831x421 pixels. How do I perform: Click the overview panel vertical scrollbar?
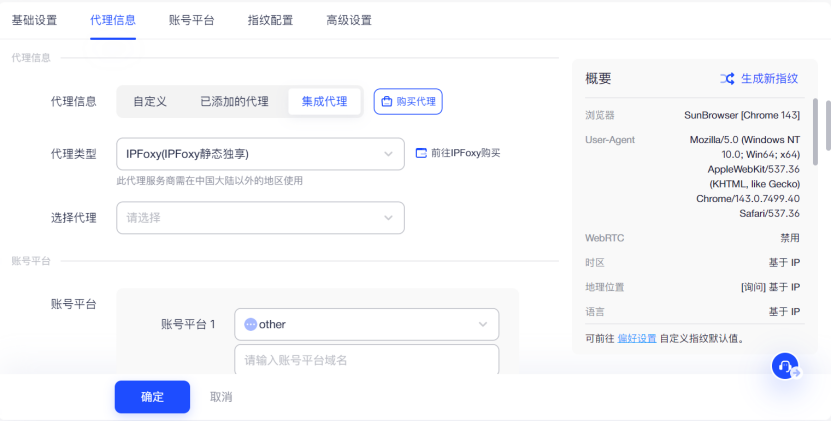[817, 130]
